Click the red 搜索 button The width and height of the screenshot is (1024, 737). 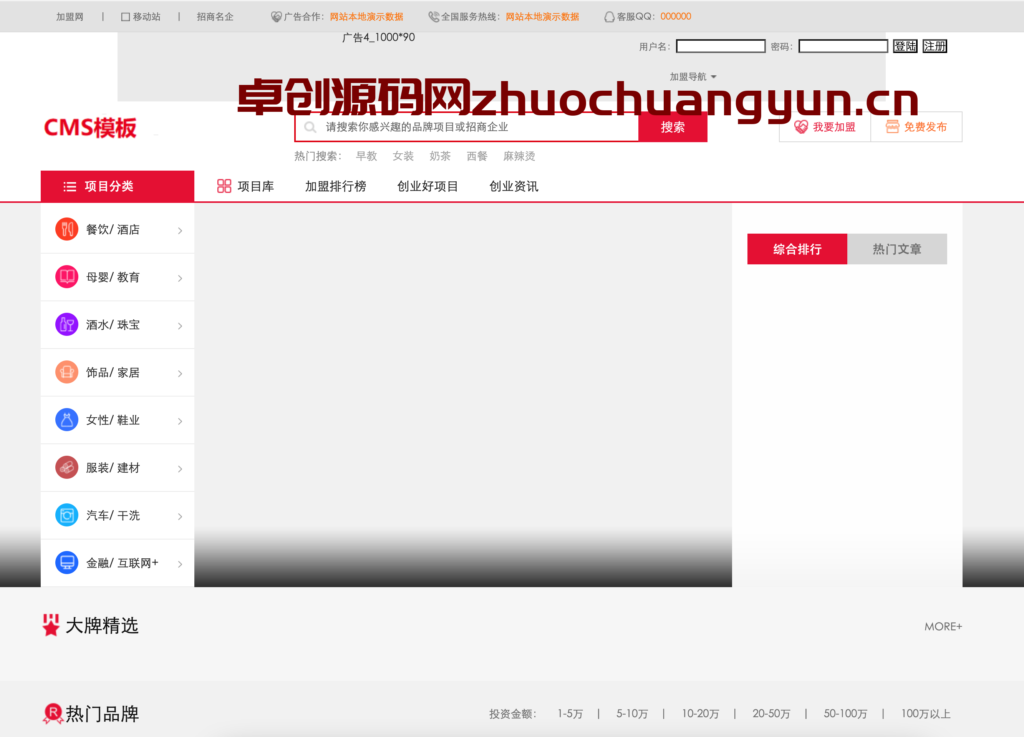(673, 127)
